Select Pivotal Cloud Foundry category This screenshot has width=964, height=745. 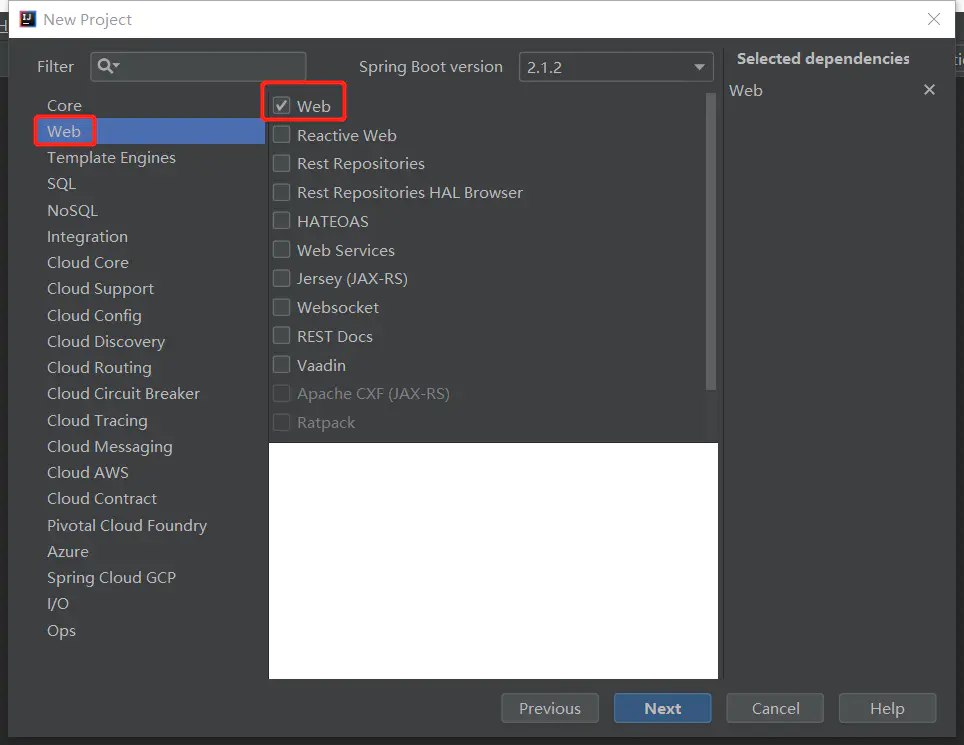click(x=127, y=526)
